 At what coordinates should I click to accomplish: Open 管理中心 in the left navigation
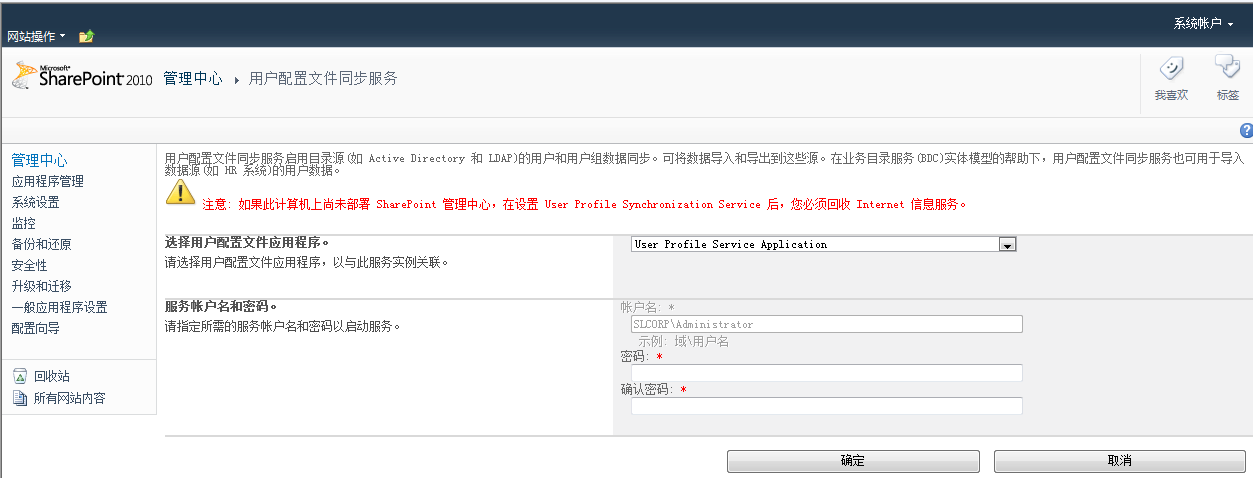[x=40, y=160]
